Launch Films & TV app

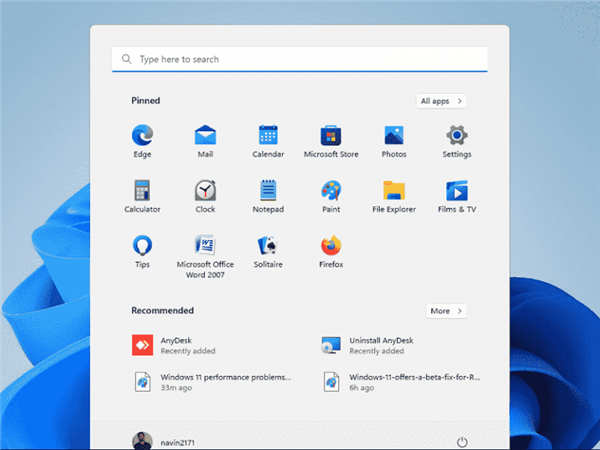click(457, 191)
